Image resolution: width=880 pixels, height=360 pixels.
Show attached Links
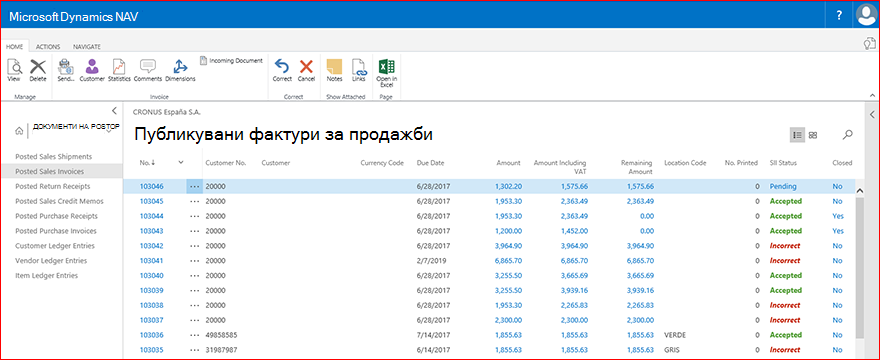(x=359, y=67)
